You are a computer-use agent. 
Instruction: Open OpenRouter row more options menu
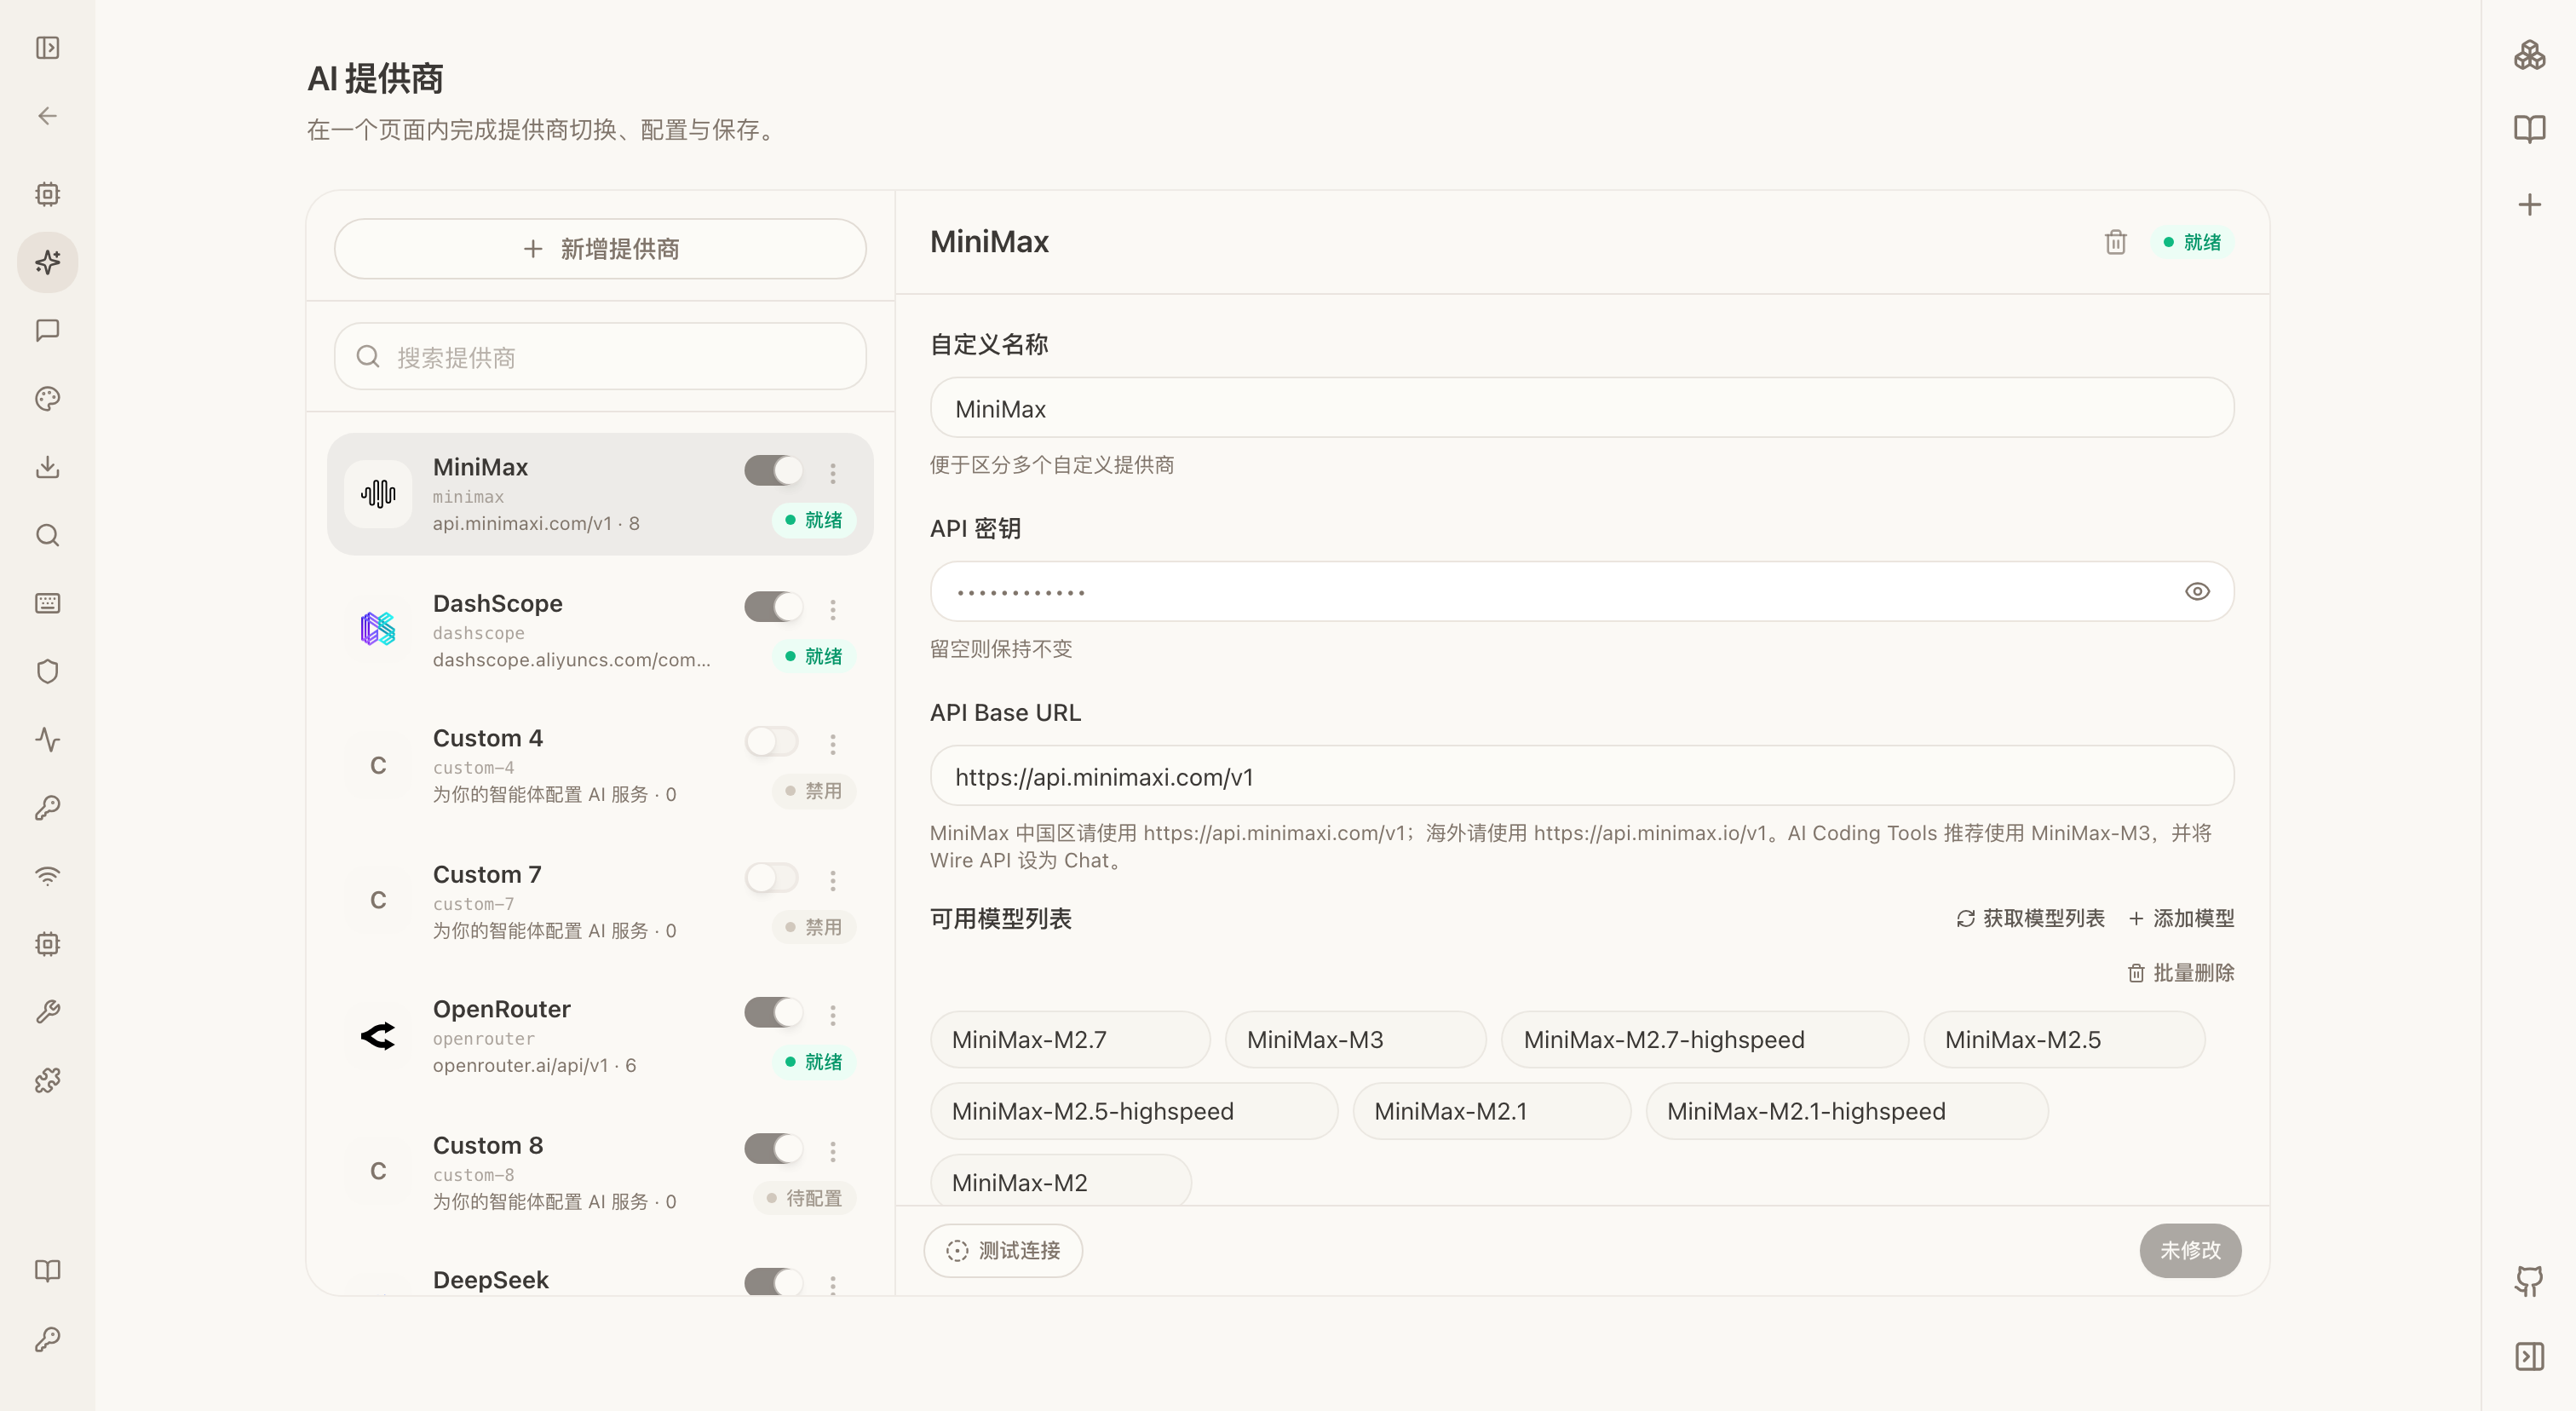click(x=832, y=1015)
